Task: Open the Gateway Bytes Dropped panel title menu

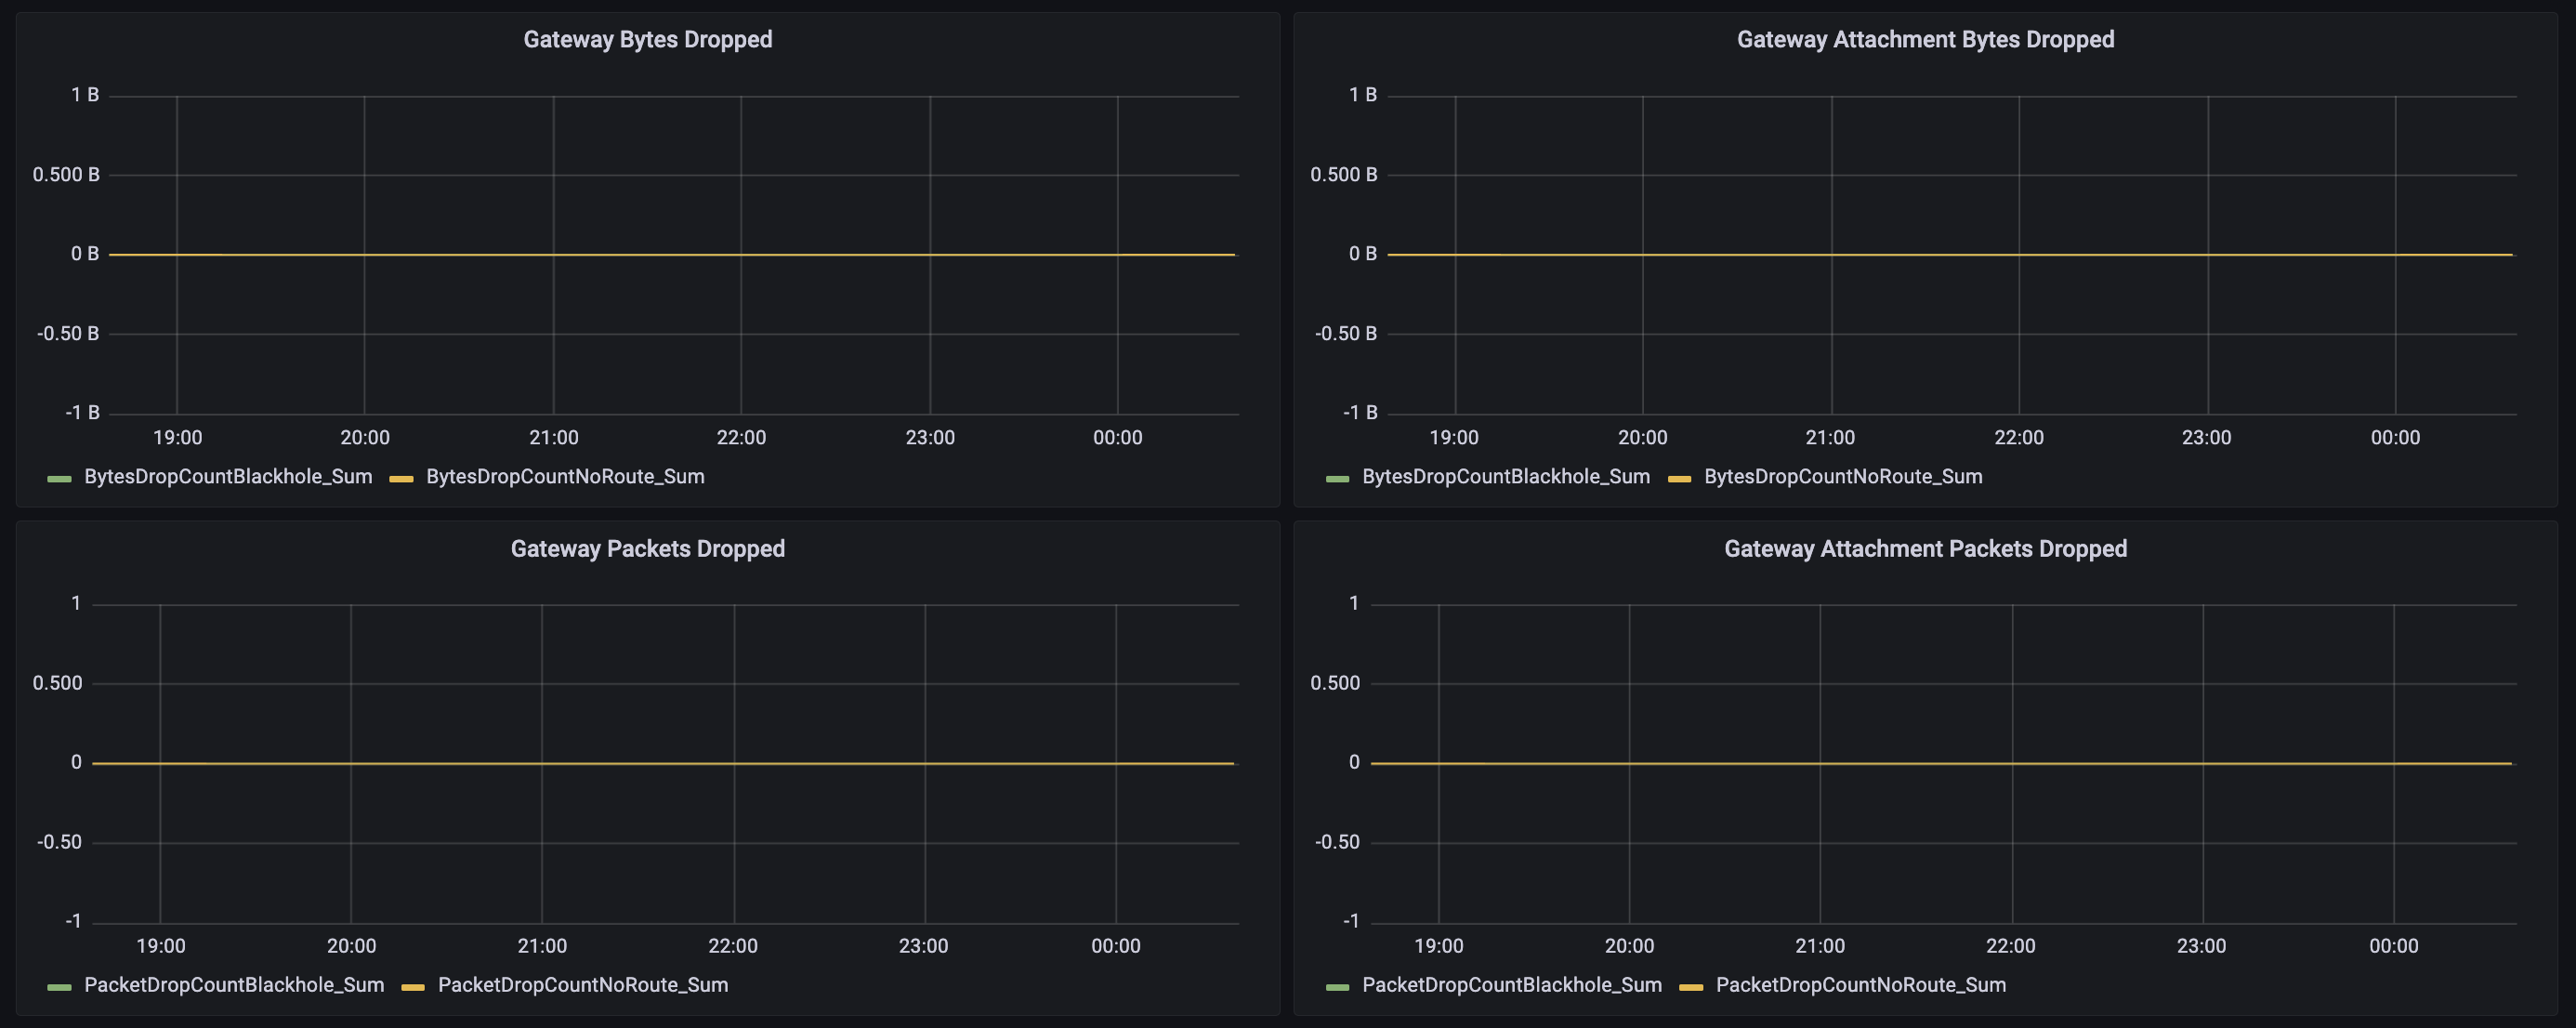Action: tap(647, 40)
